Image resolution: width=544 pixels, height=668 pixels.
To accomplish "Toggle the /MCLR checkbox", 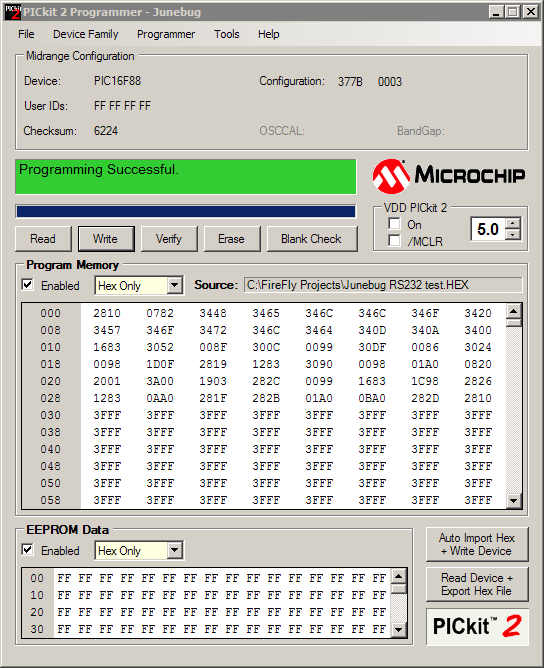I will pyautogui.click(x=394, y=241).
